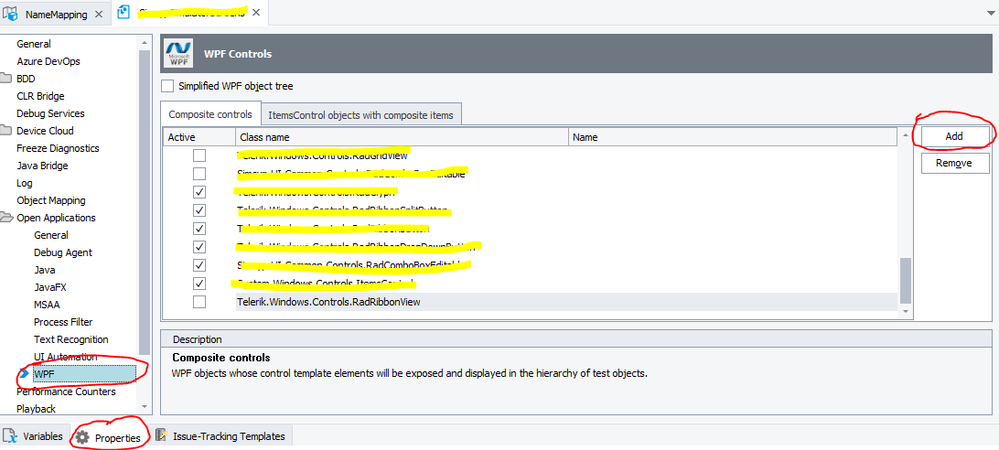Click the Class name column header
The width and height of the screenshot is (999, 450).
click(400, 137)
